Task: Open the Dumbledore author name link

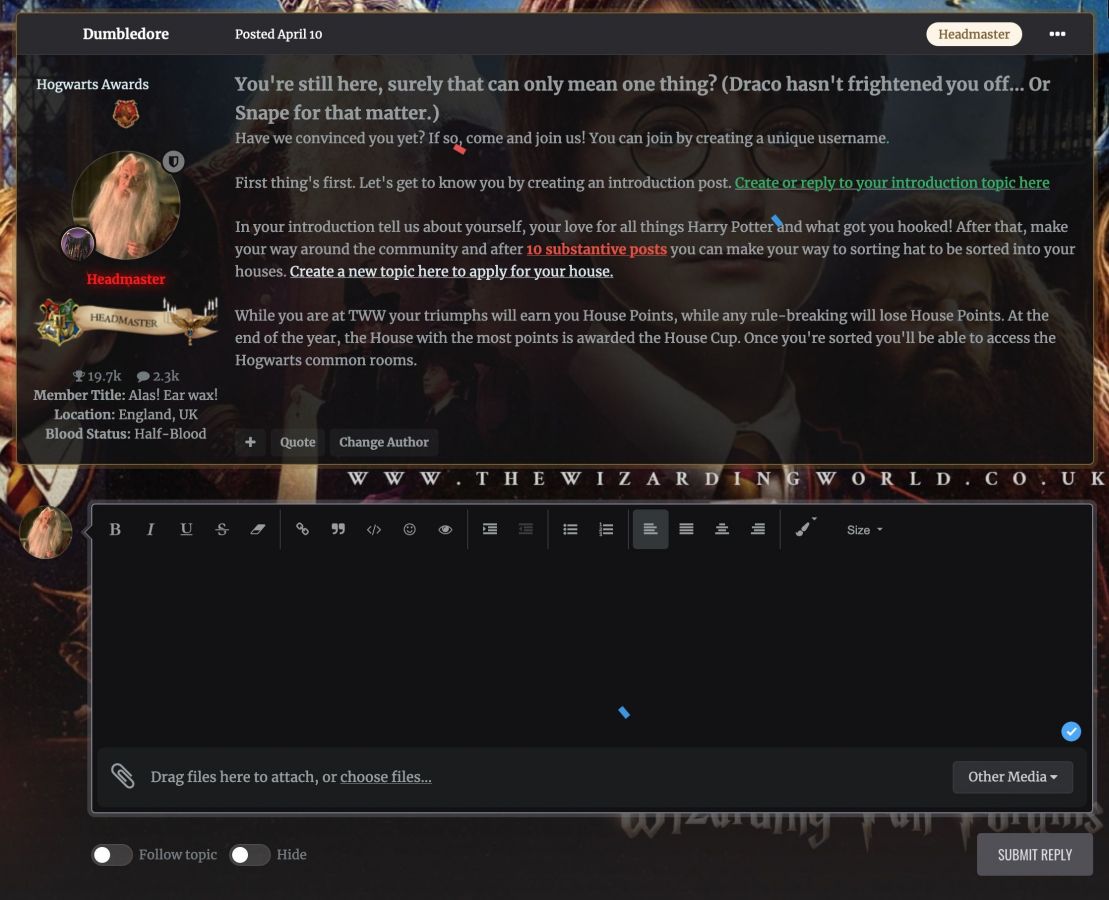Action: 126,34
